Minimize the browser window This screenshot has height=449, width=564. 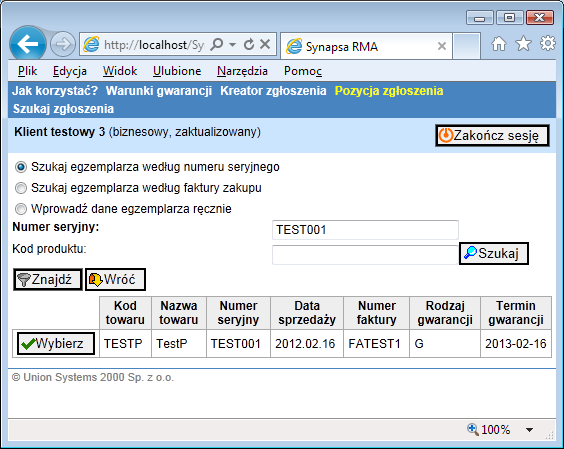[480, 18]
